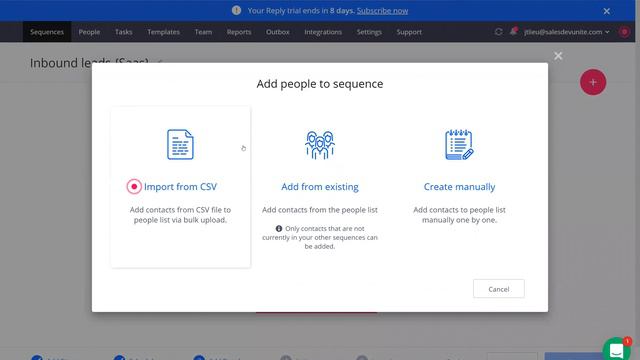Click Import from CSV label
The width and height of the screenshot is (640, 360).
[x=180, y=187]
